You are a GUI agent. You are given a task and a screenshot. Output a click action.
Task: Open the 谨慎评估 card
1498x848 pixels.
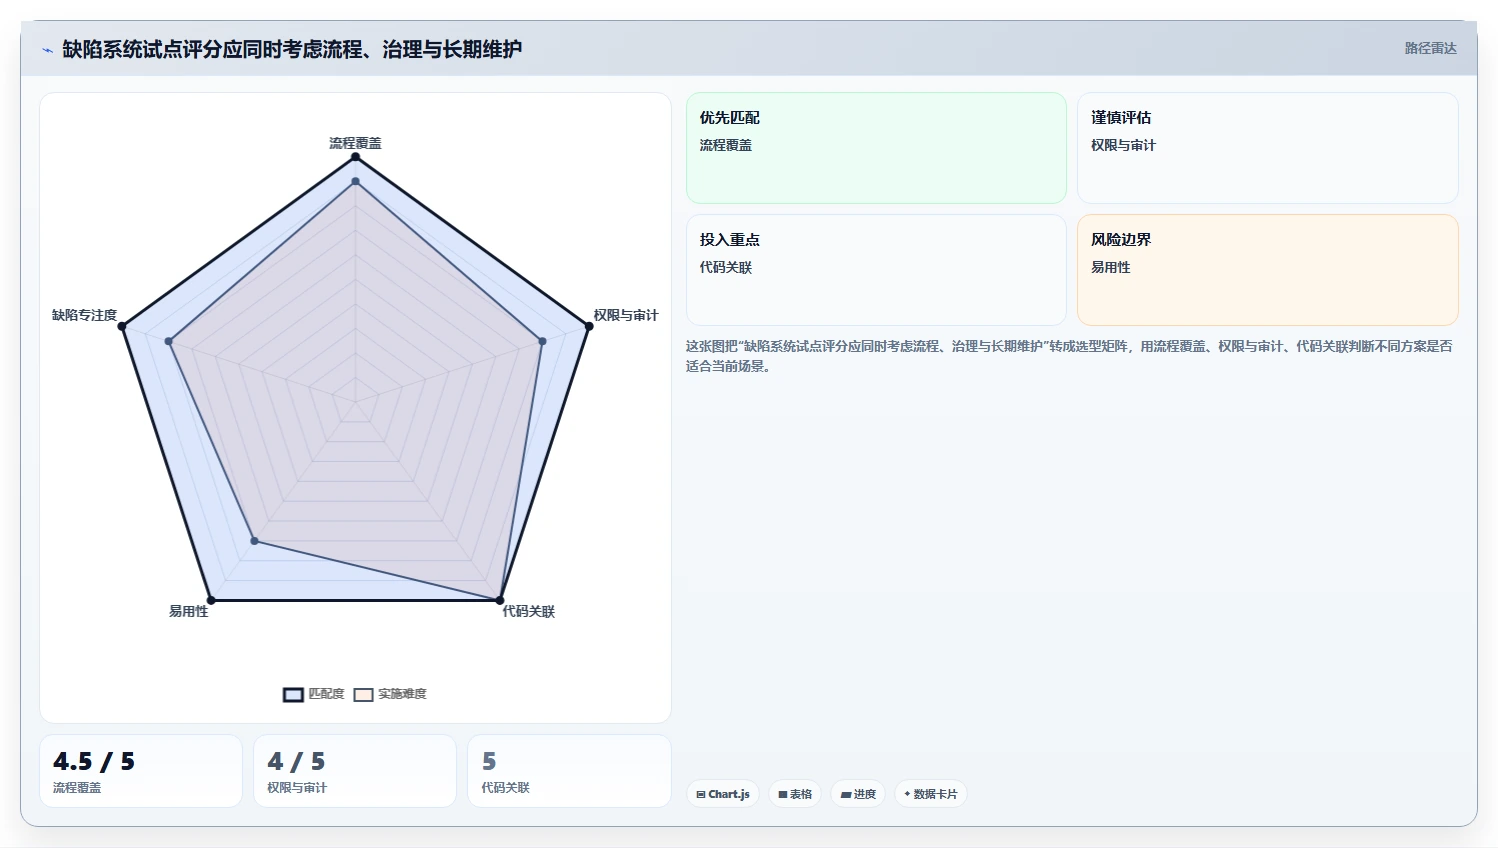tap(1267, 148)
